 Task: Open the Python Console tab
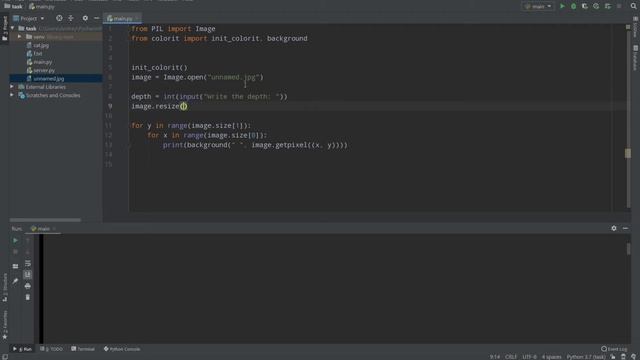(x=122, y=349)
